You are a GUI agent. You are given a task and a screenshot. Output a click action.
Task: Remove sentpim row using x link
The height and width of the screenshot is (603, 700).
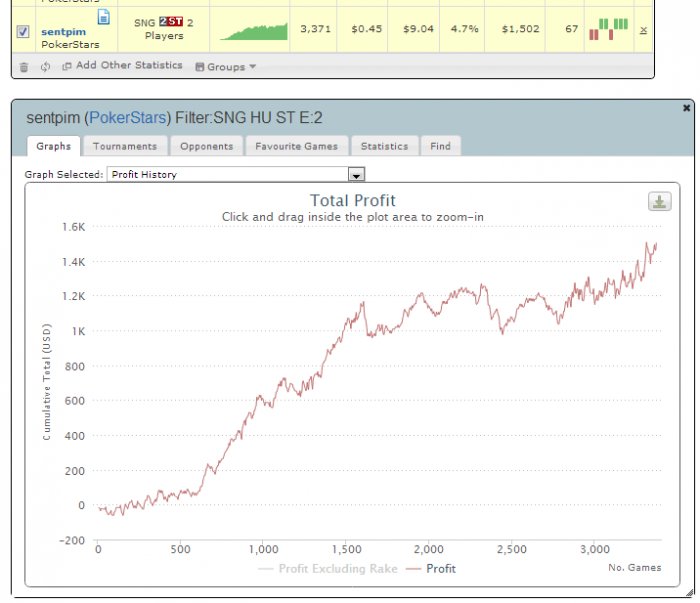point(643,30)
